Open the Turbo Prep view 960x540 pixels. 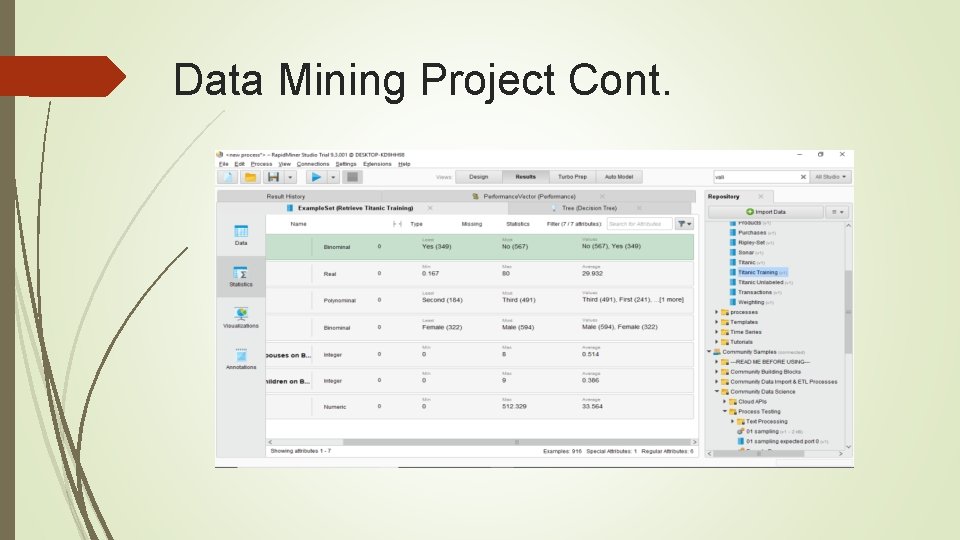[572, 177]
